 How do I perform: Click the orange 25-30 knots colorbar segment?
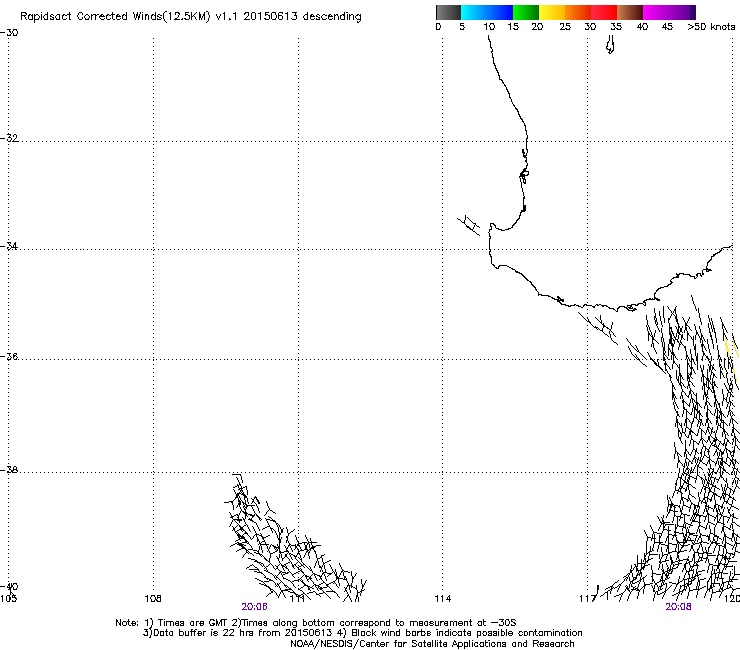coord(578,12)
